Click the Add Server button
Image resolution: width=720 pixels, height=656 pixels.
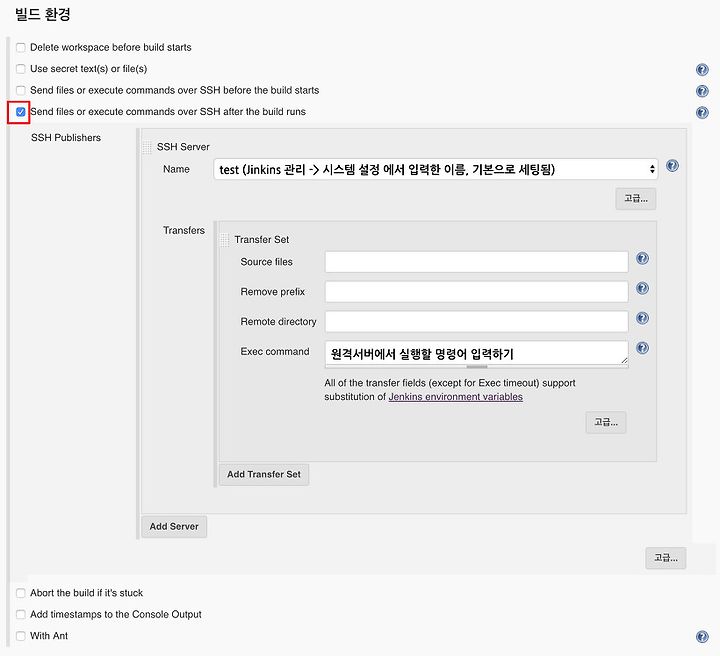click(174, 527)
